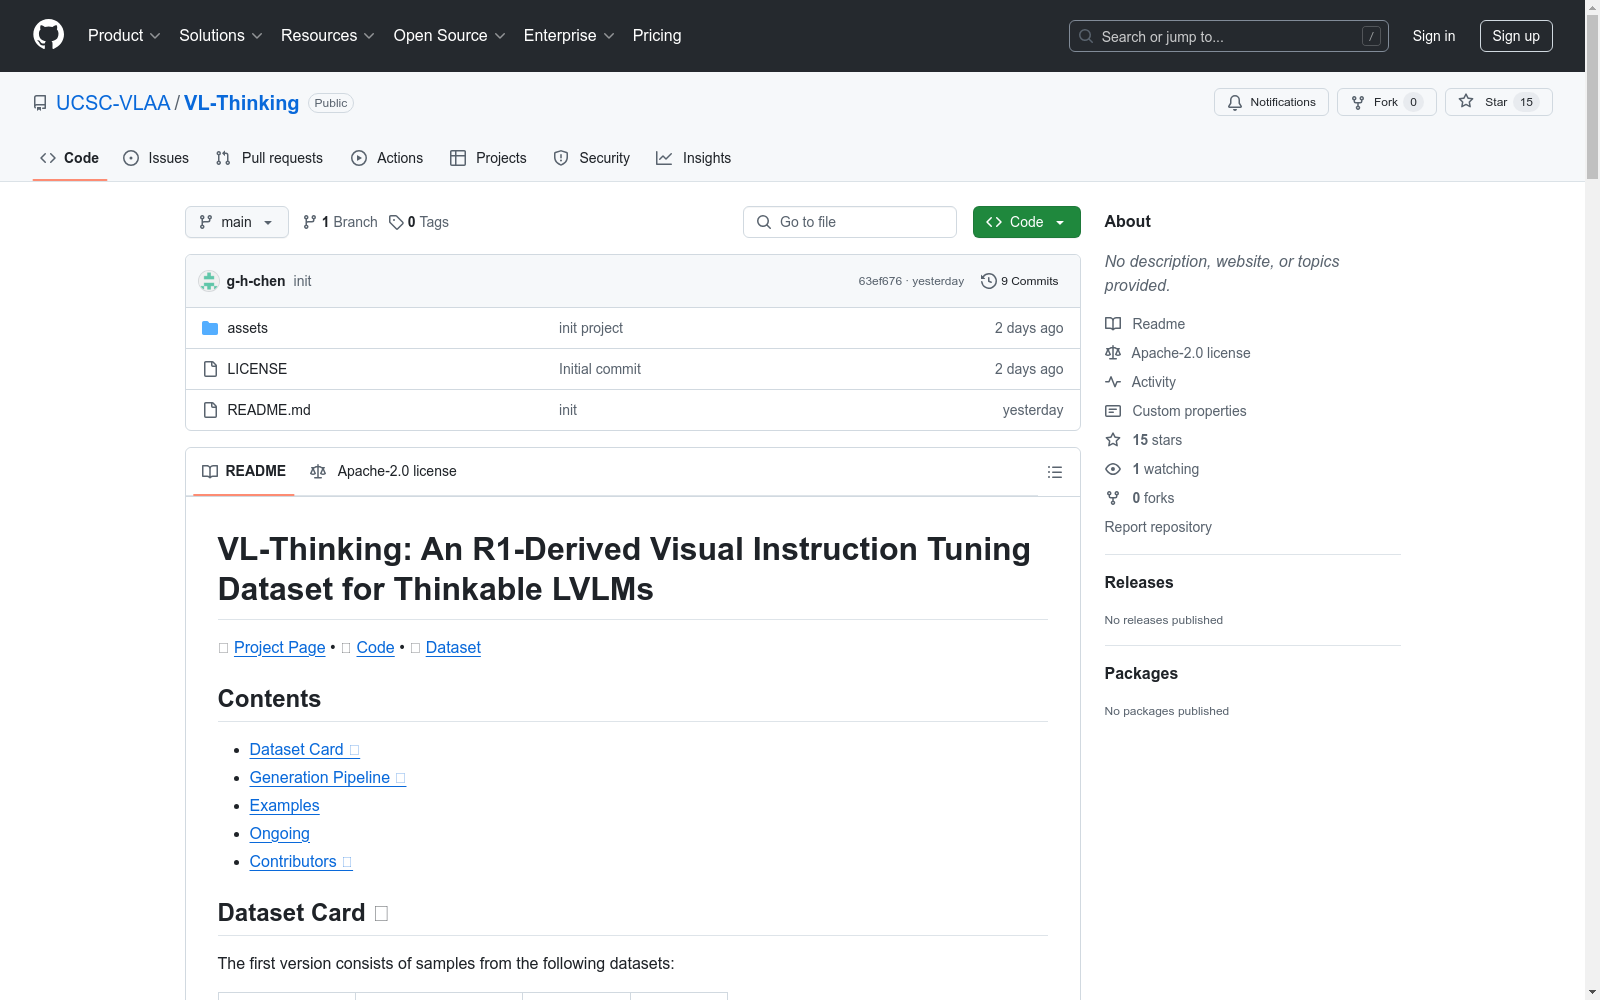
Task: Open the Examples contents link
Action: pyautogui.click(x=285, y=805)
